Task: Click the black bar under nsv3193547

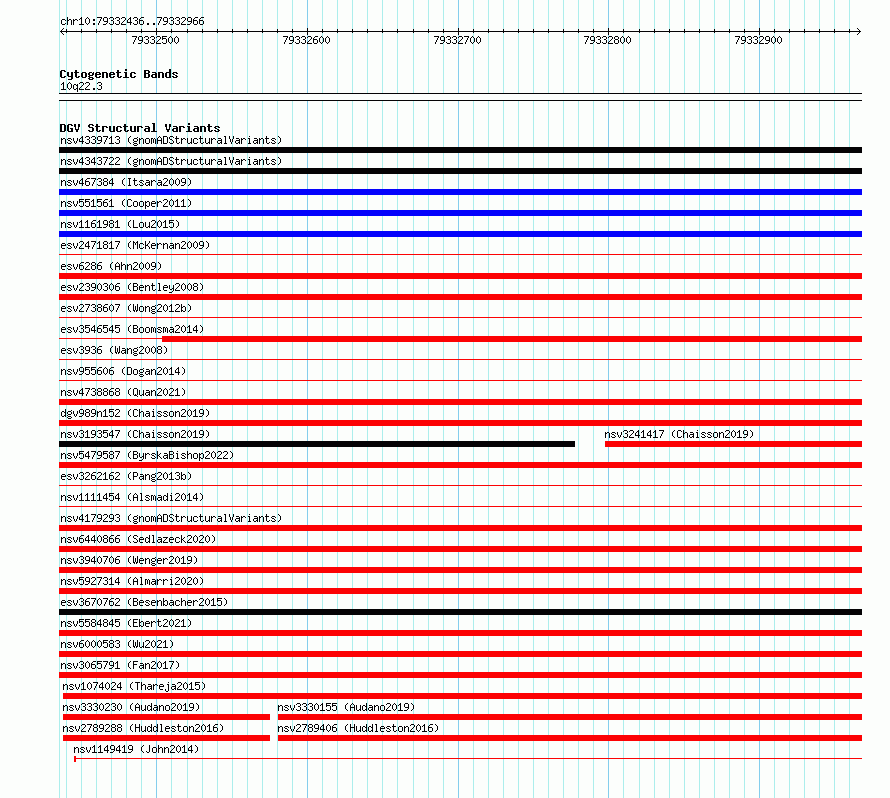Action: [317, 444]
